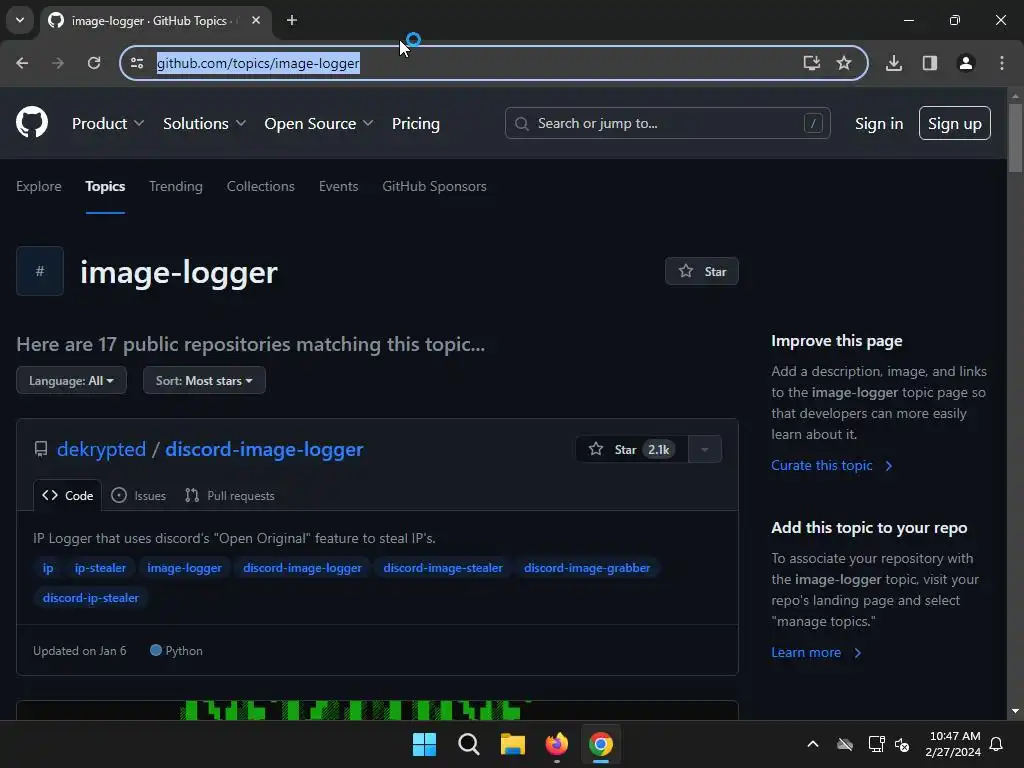Select the Code tab of repository
This screenshot has width=1024, height=768.
(67, 496)
